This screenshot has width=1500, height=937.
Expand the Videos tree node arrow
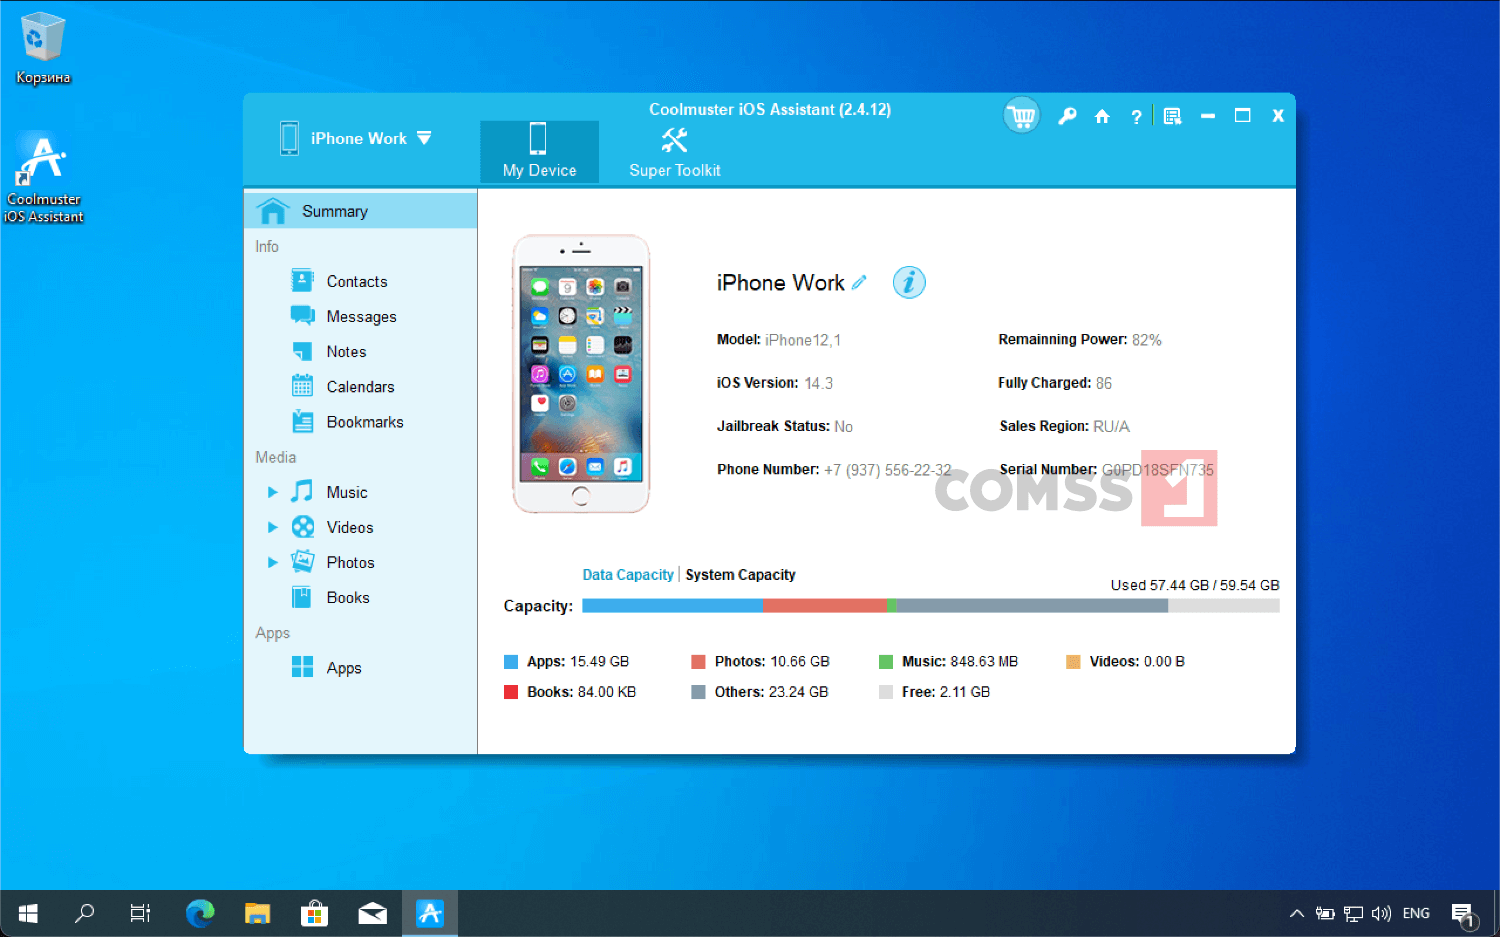[x=272, y=527]
